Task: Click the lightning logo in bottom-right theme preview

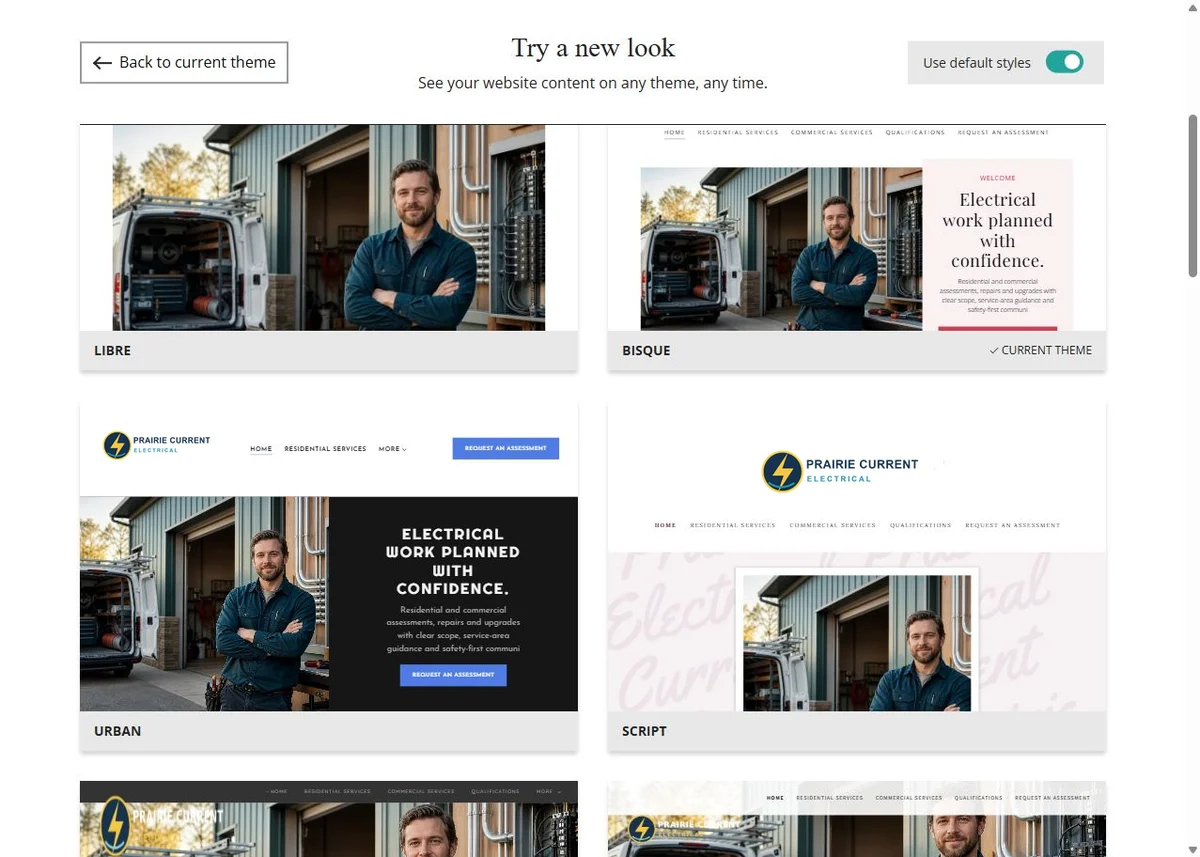Action: pos(641,828)
